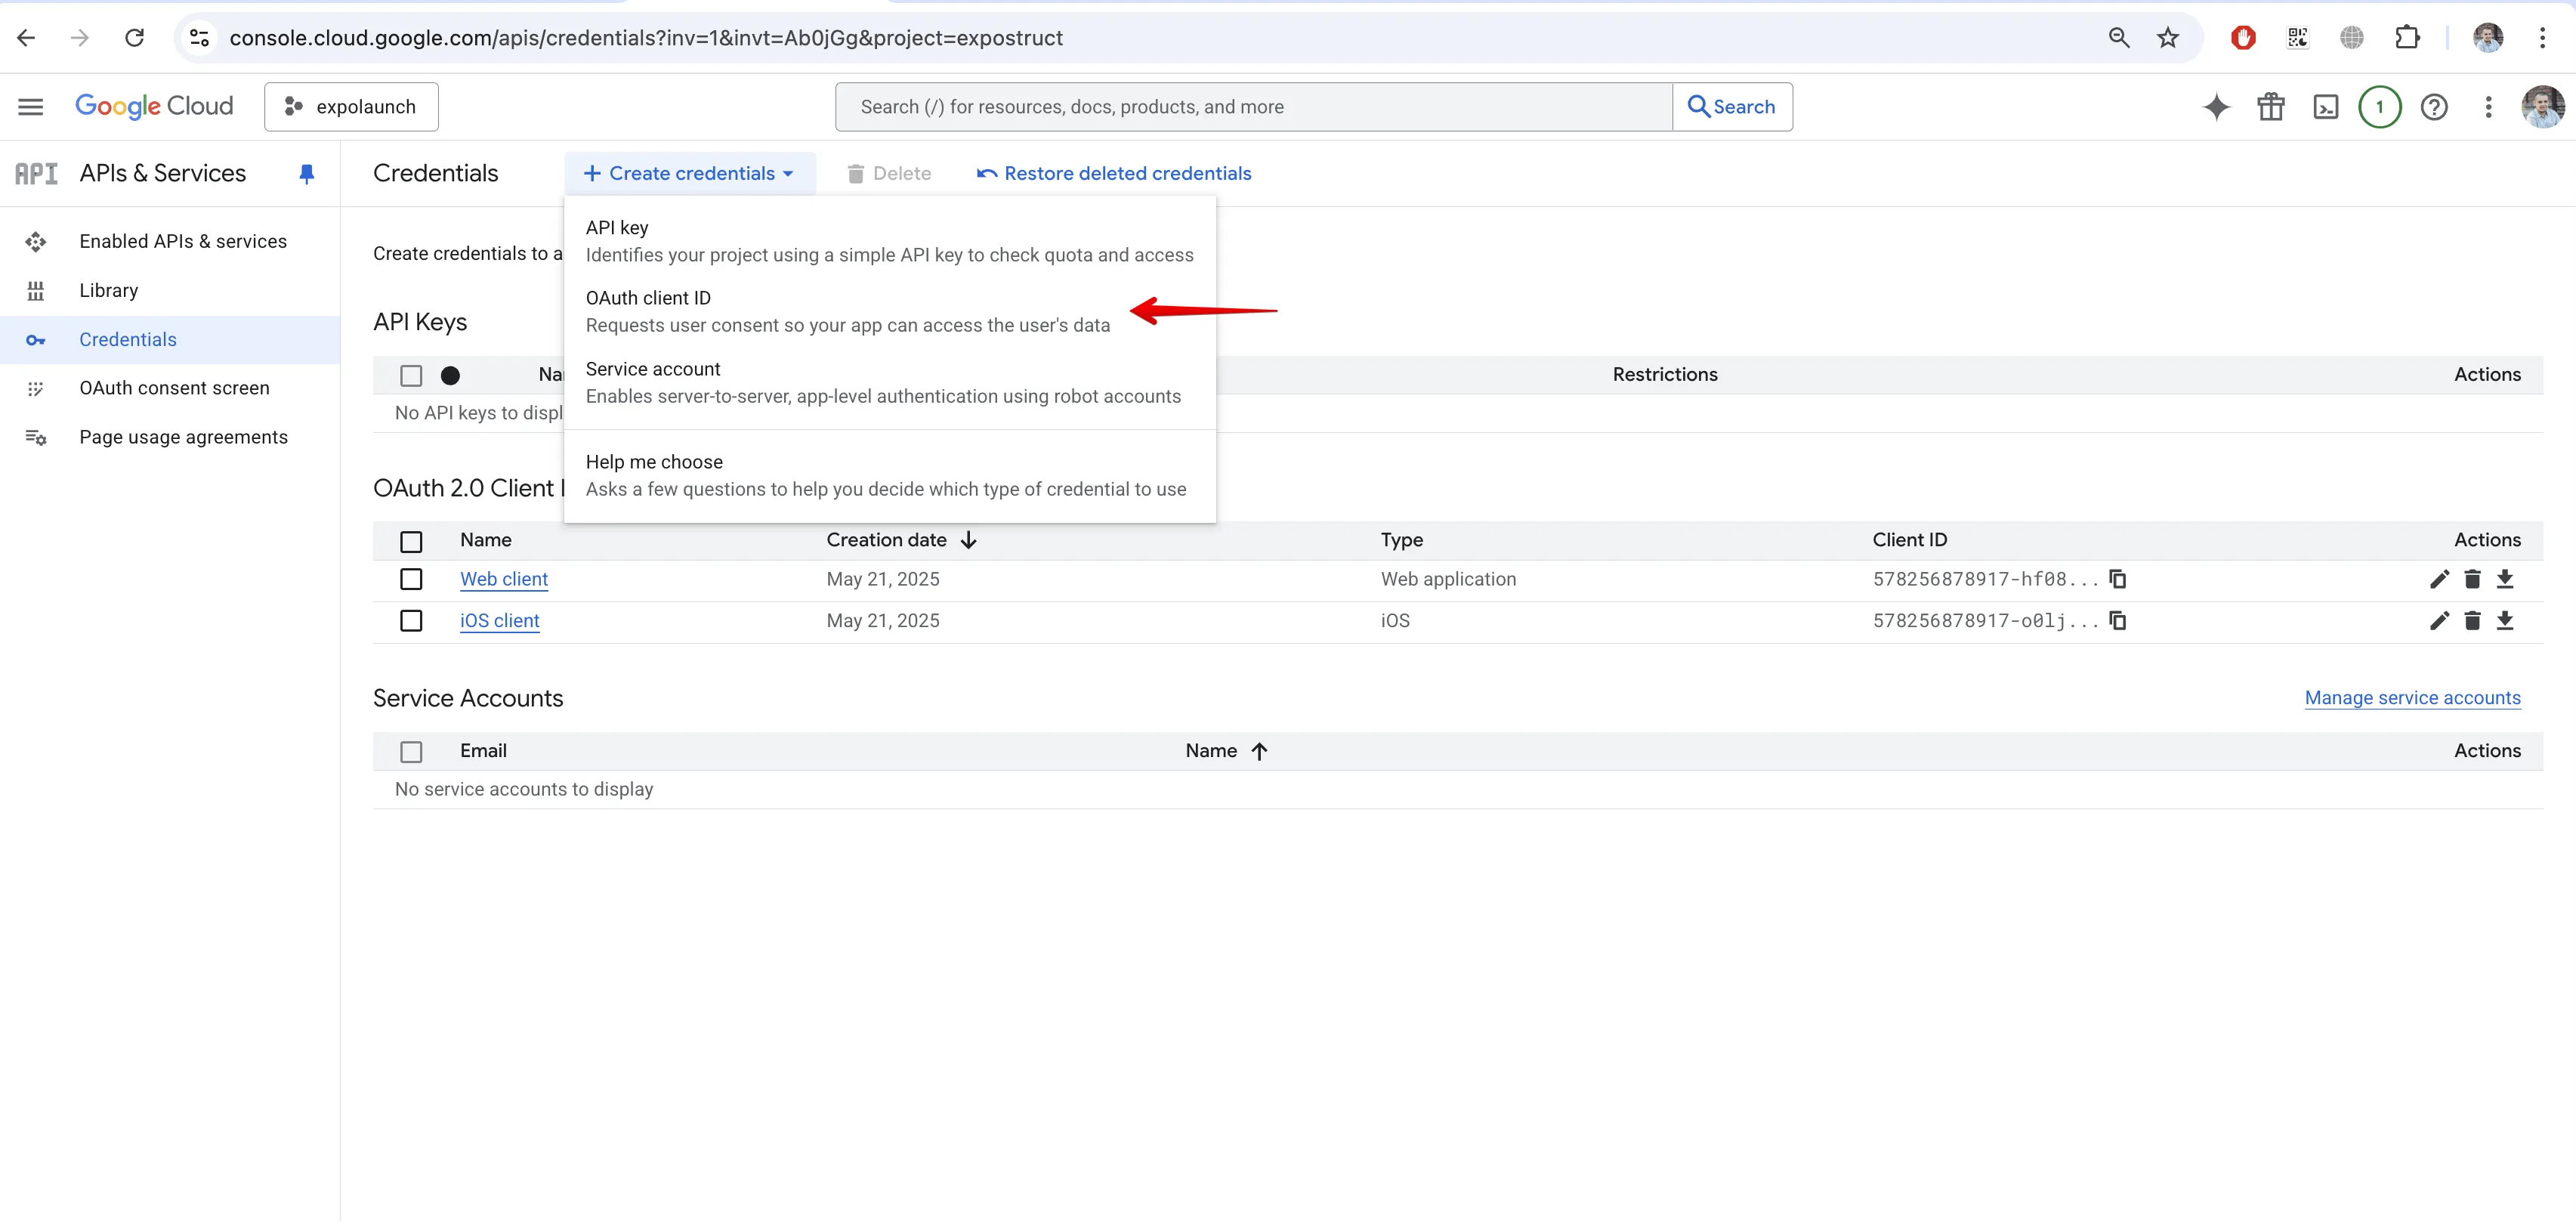
Task: Open the expolaunch project selector
Action: pyautogui.click(x=351, y=107)
